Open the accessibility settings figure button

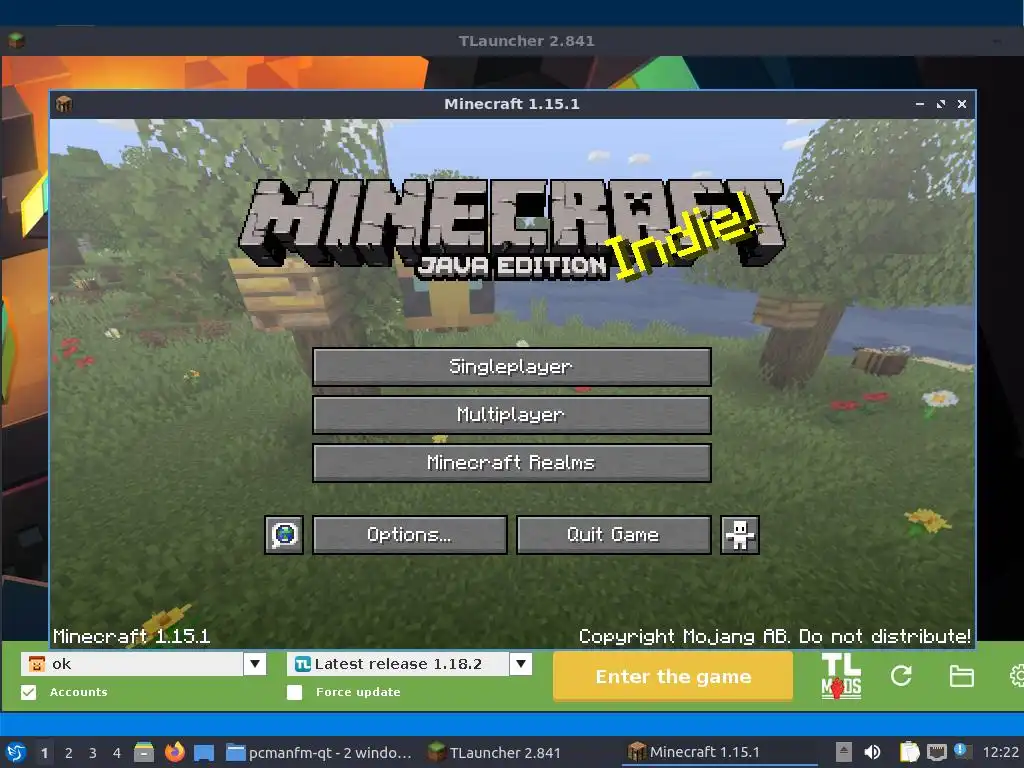(740, 535)
